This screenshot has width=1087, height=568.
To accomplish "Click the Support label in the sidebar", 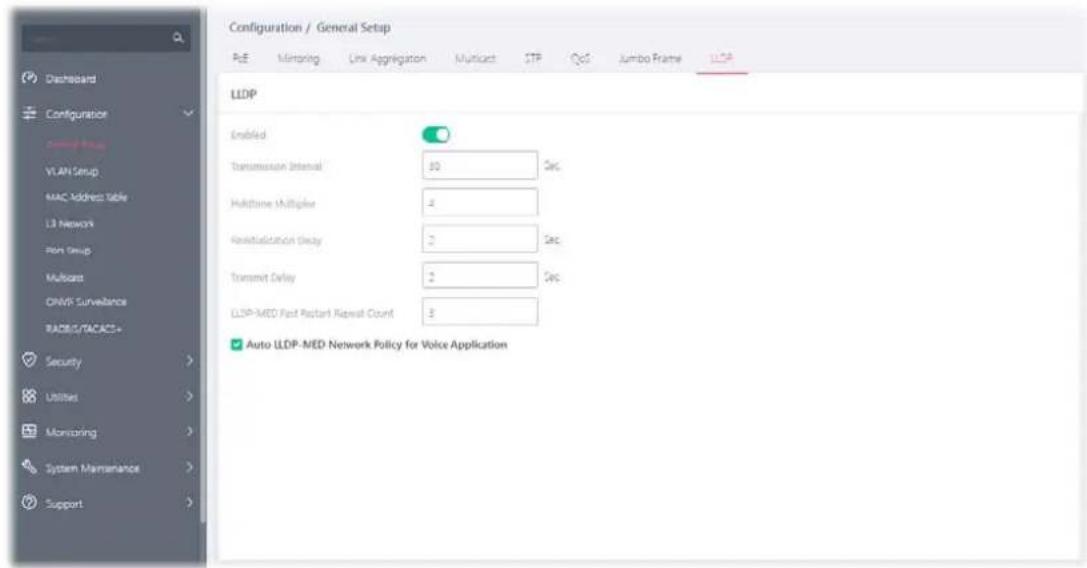I will tap(64, 504).
